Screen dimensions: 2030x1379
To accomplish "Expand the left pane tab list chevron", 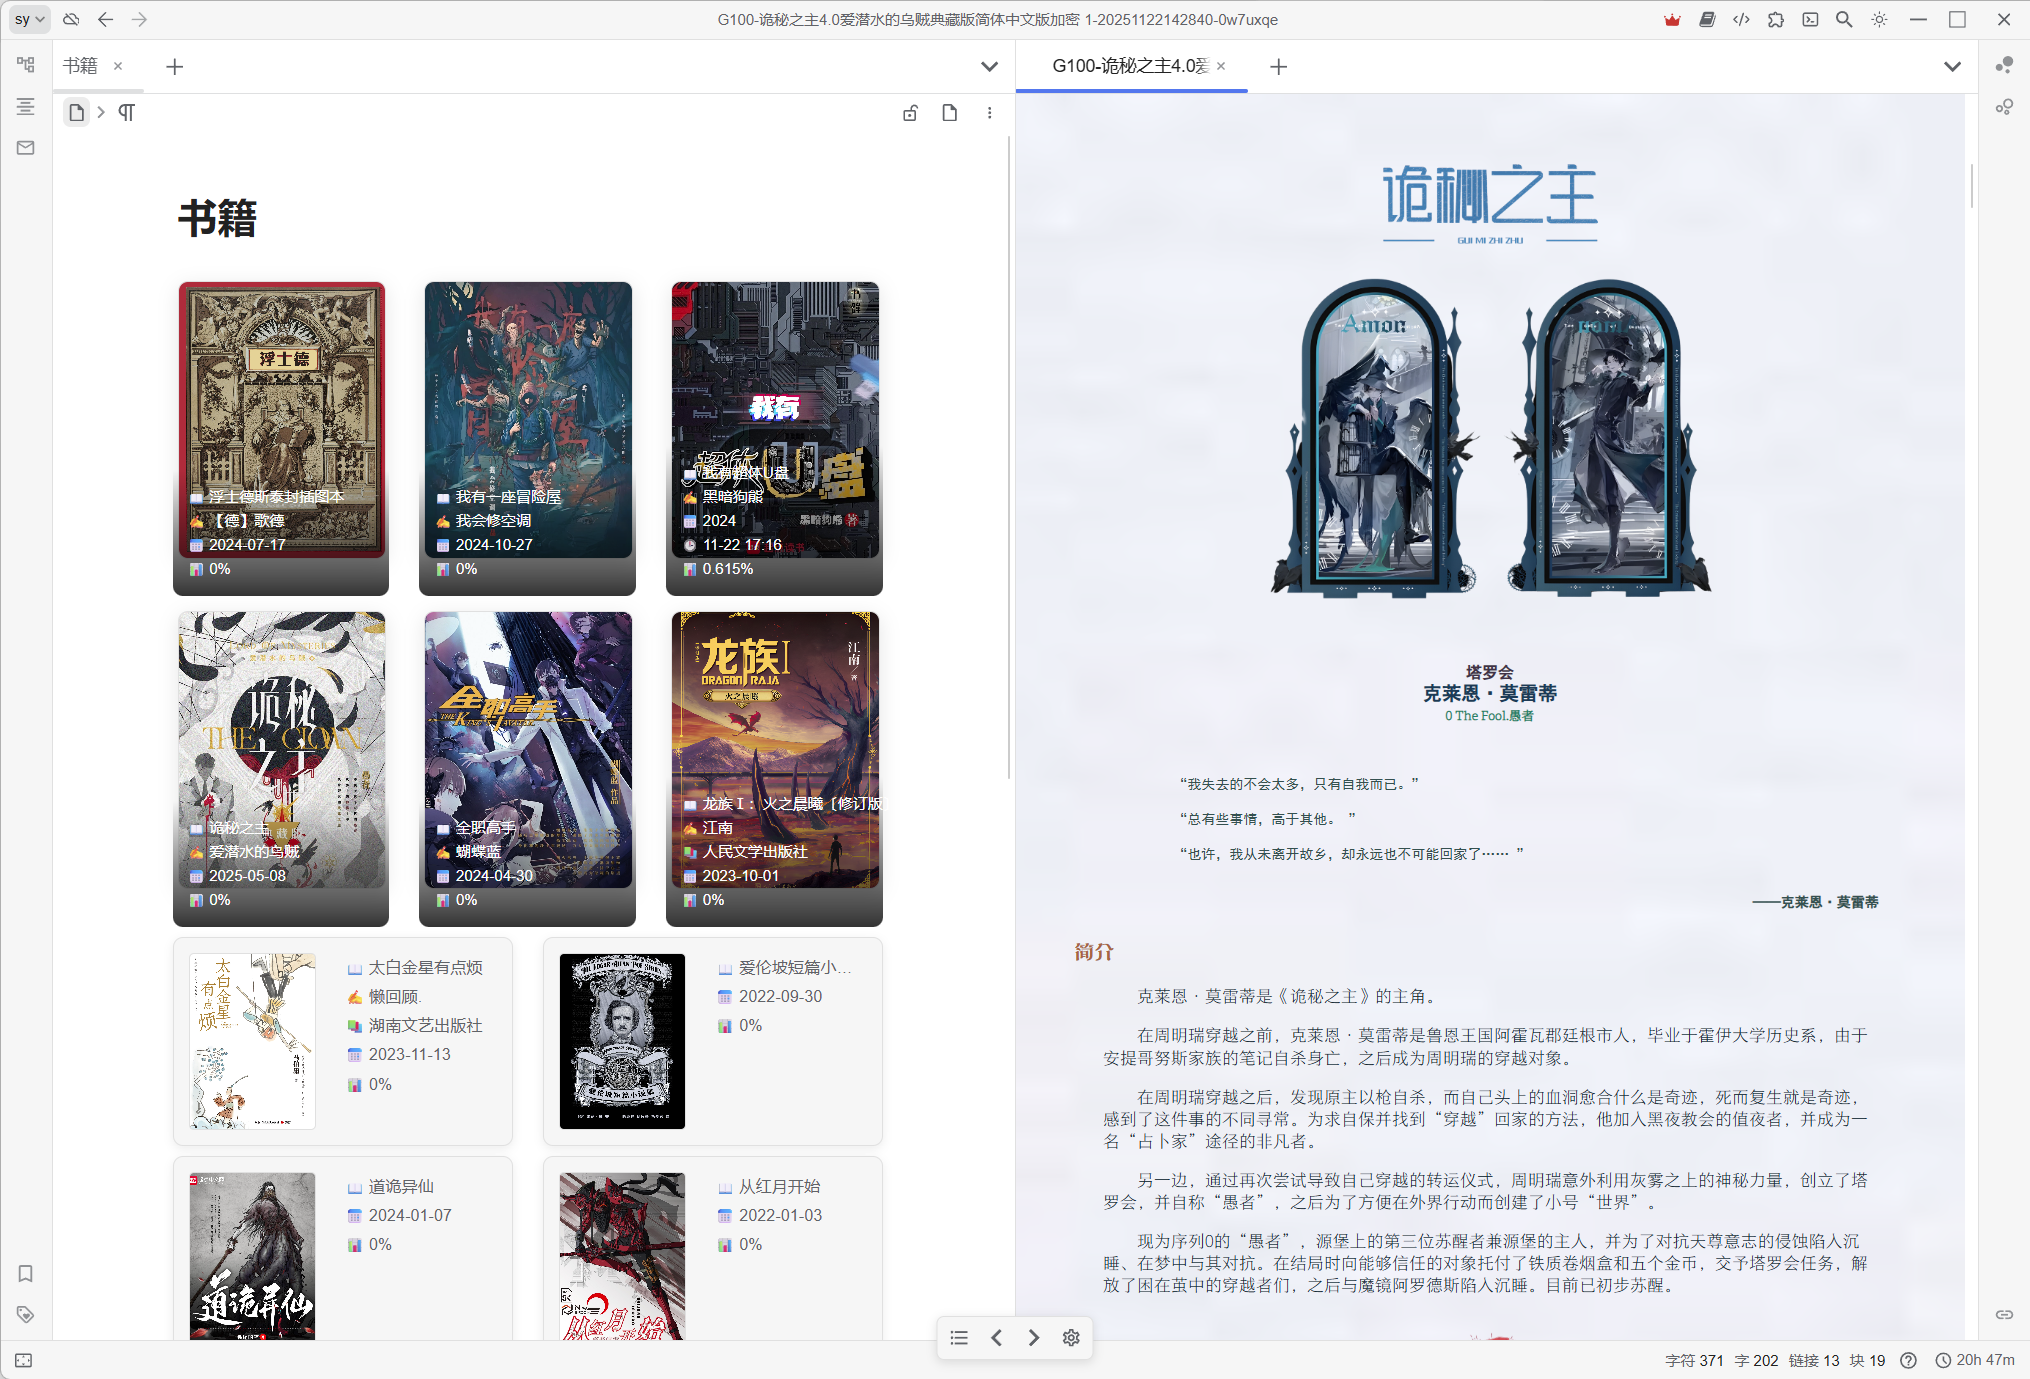I will click(989, 66).
